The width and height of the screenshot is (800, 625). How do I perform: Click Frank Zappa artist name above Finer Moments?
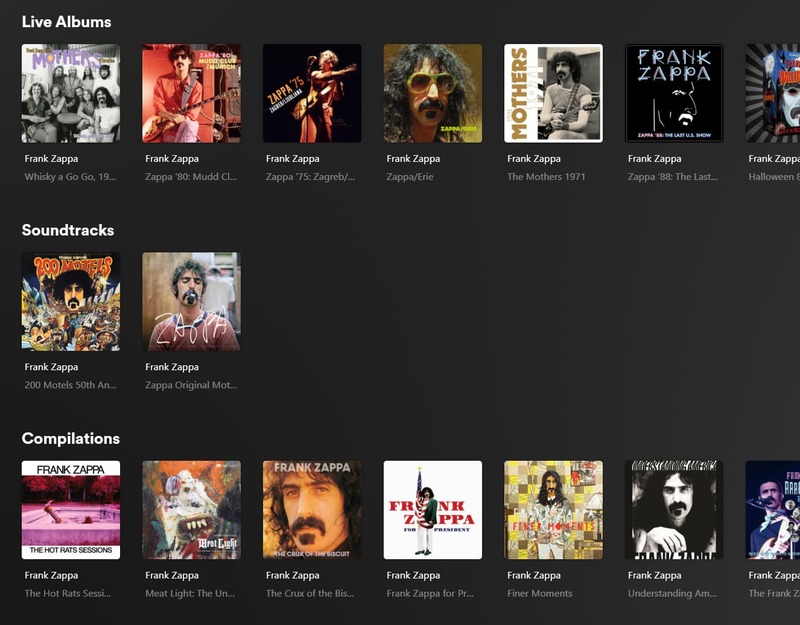(534, 575)
